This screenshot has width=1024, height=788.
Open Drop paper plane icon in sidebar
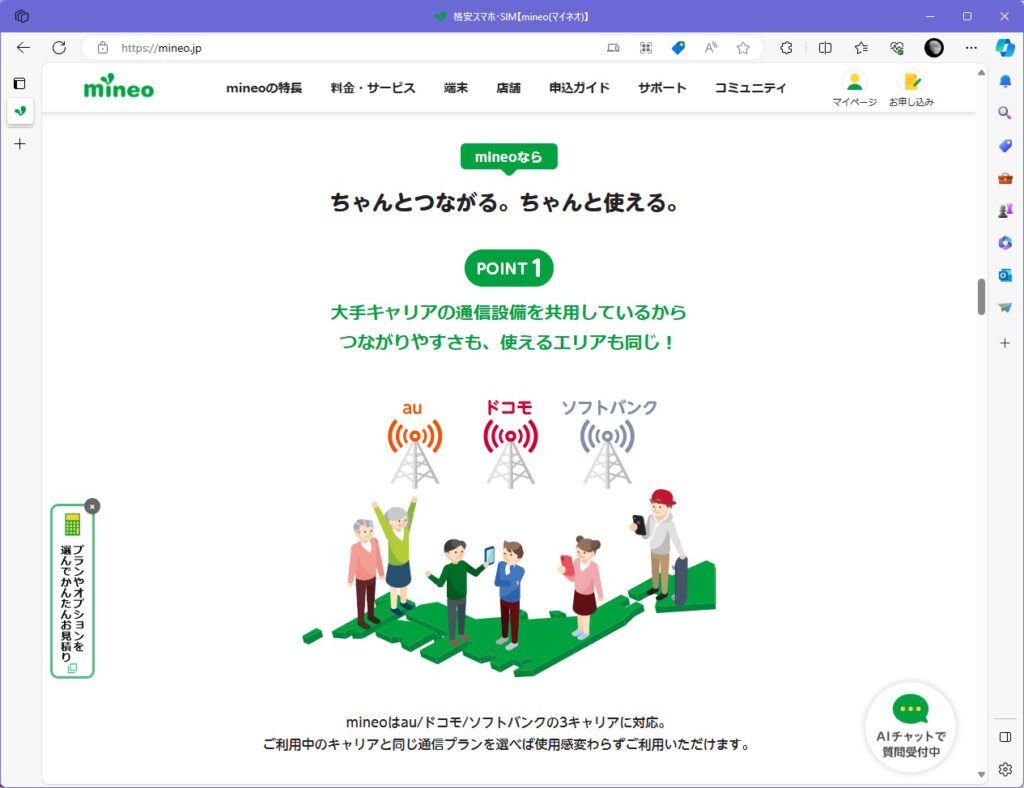(x=1005, y=307)
